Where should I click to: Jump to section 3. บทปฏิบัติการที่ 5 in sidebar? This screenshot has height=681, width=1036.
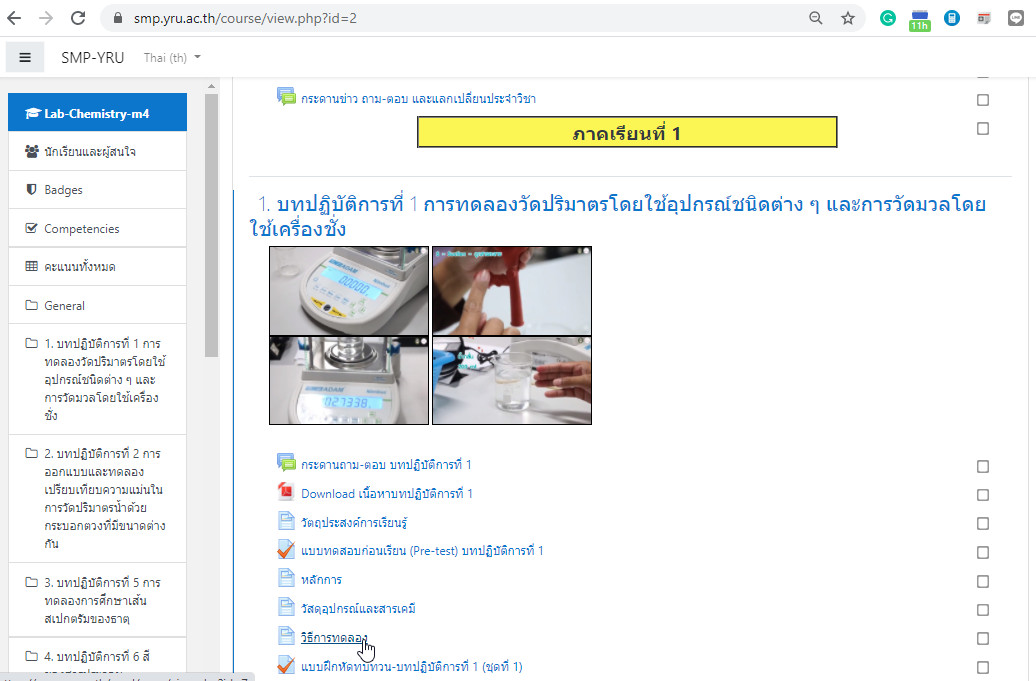point(97,600)
